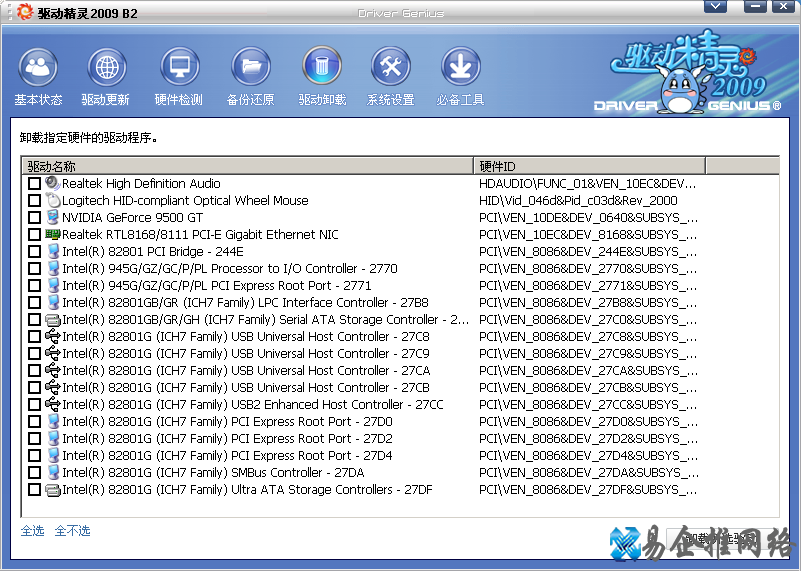Click the 全选 select all link
Screen dimensions: 801x571
point(32,531)
